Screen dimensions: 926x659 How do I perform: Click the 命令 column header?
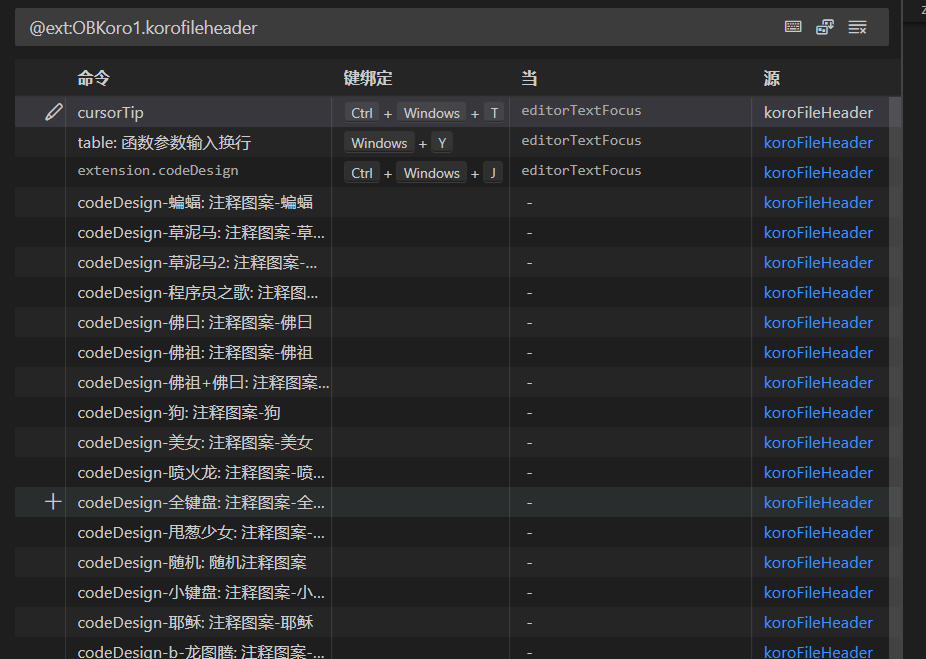tap(93, 78)
